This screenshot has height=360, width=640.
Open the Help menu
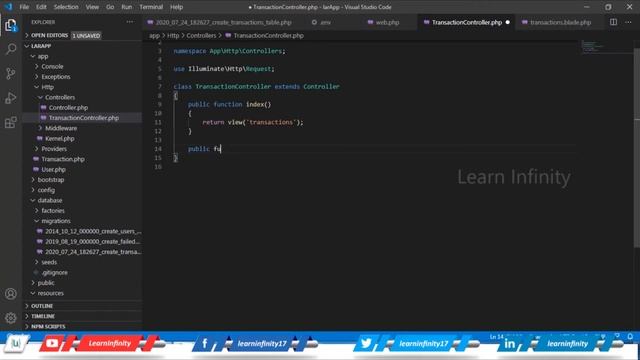[176, 7]
